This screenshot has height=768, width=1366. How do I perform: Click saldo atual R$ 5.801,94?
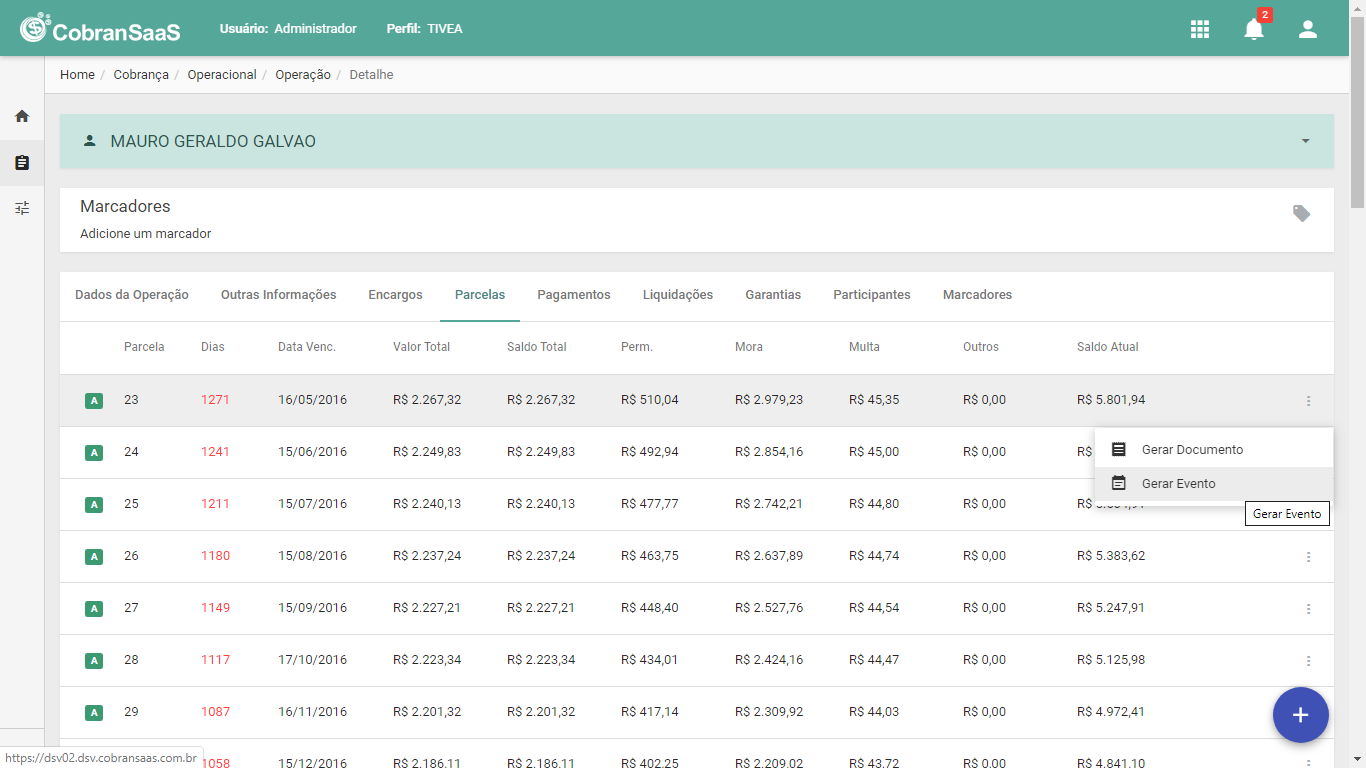pyautogui.click(x=1111, y=400)
